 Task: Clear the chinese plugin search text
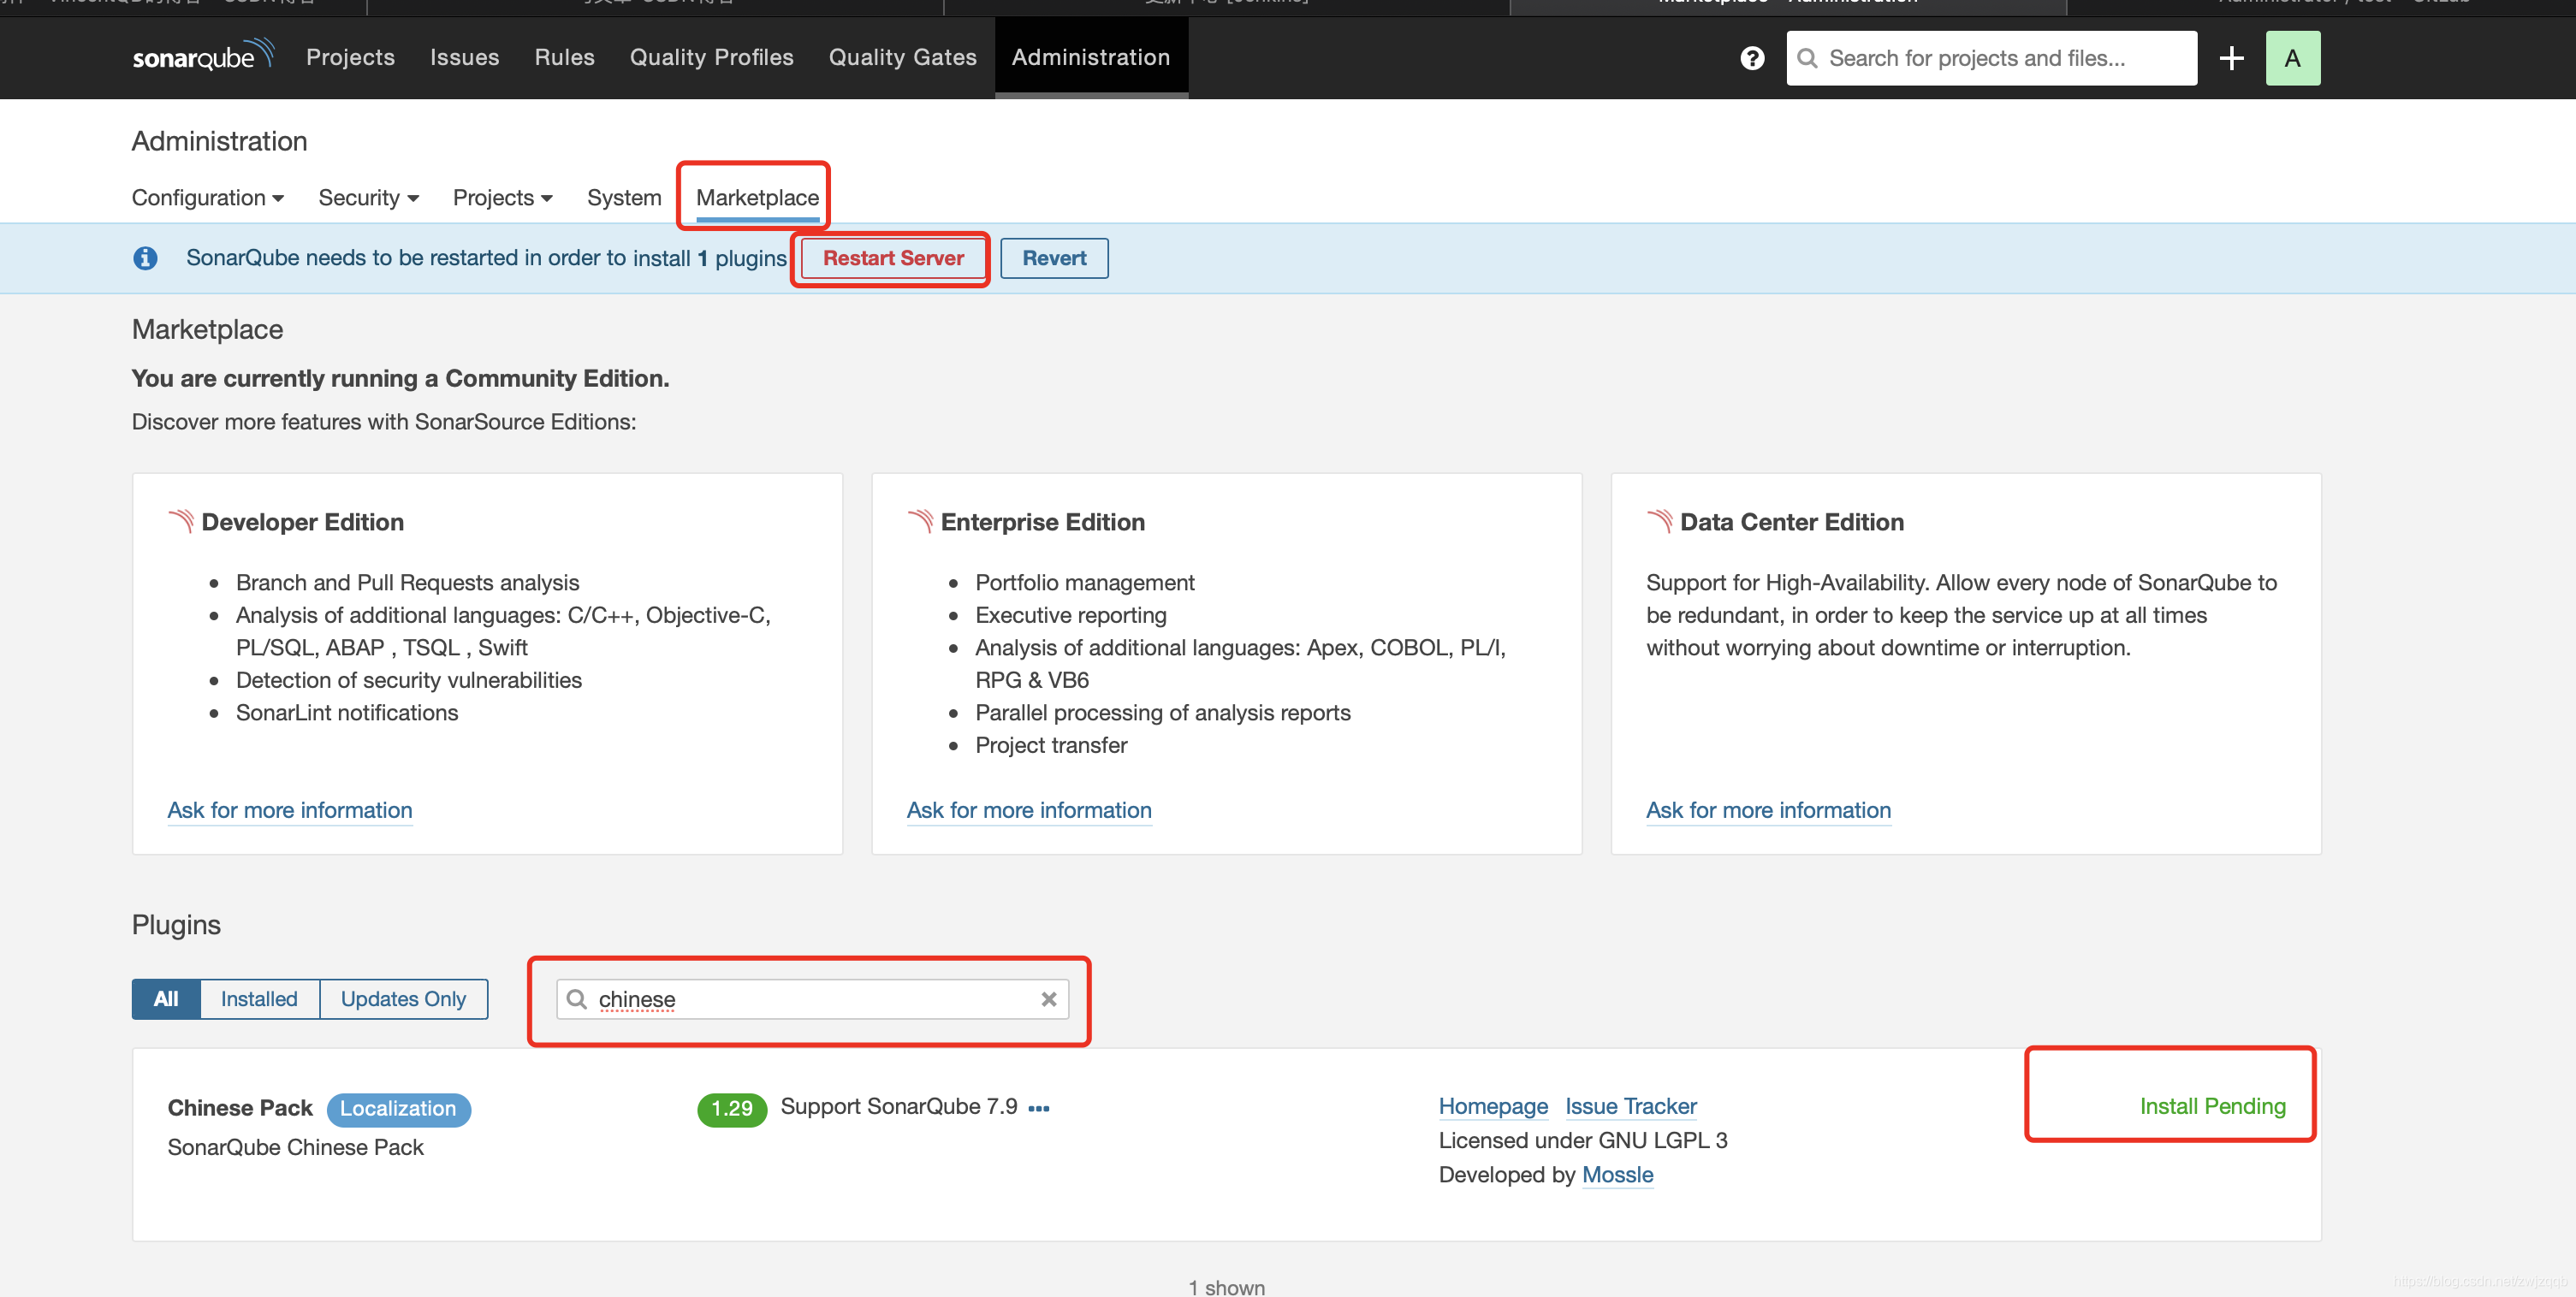pos(1048,999)
